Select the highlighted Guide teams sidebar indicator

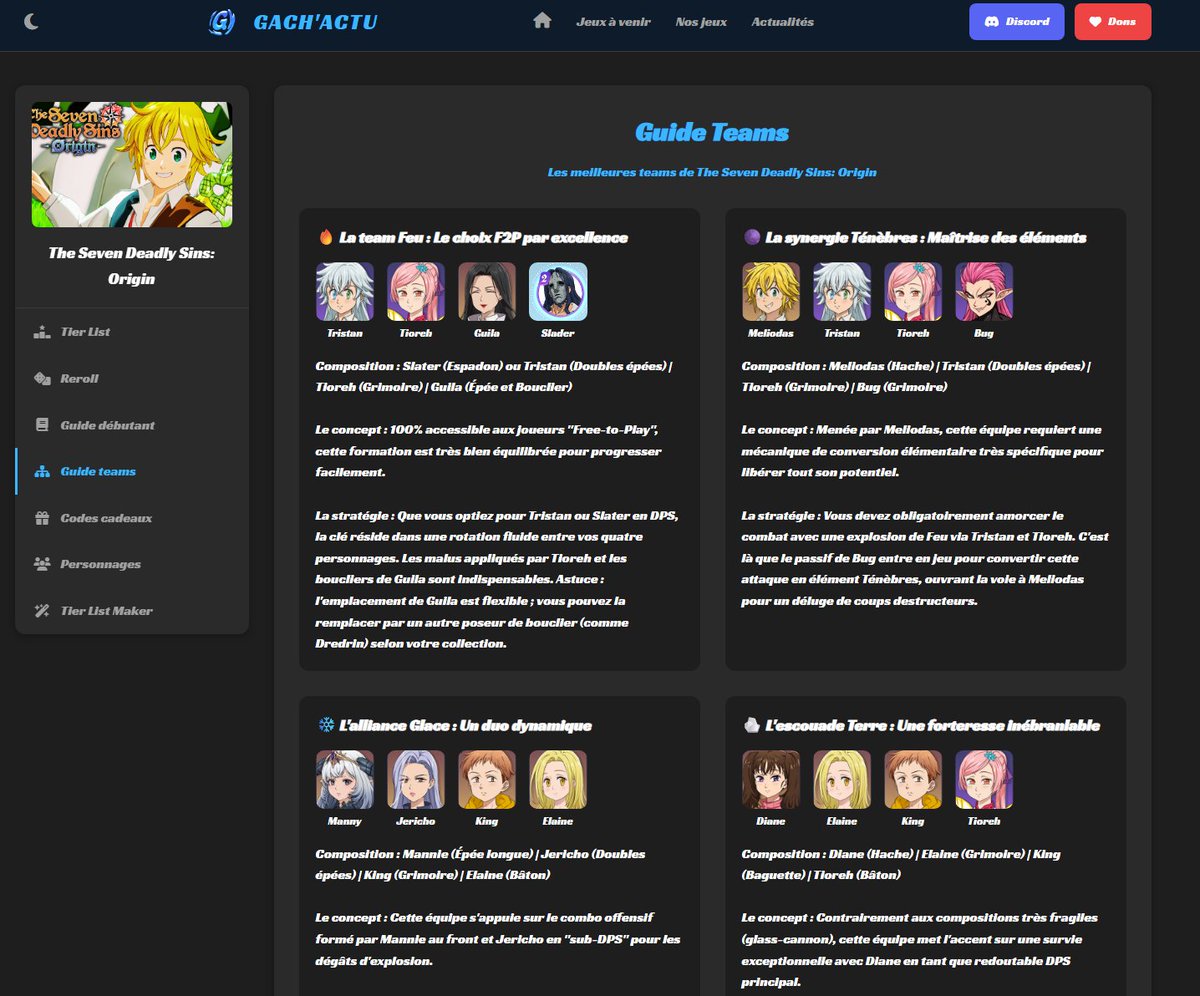click(x=14, y=470)
